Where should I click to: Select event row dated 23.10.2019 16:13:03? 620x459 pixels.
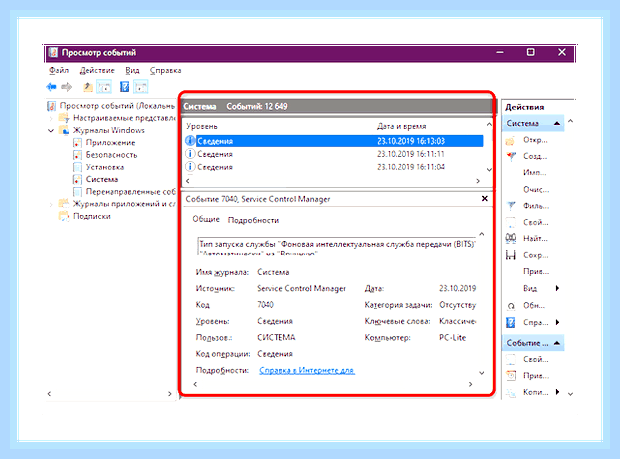coord(334,141)
